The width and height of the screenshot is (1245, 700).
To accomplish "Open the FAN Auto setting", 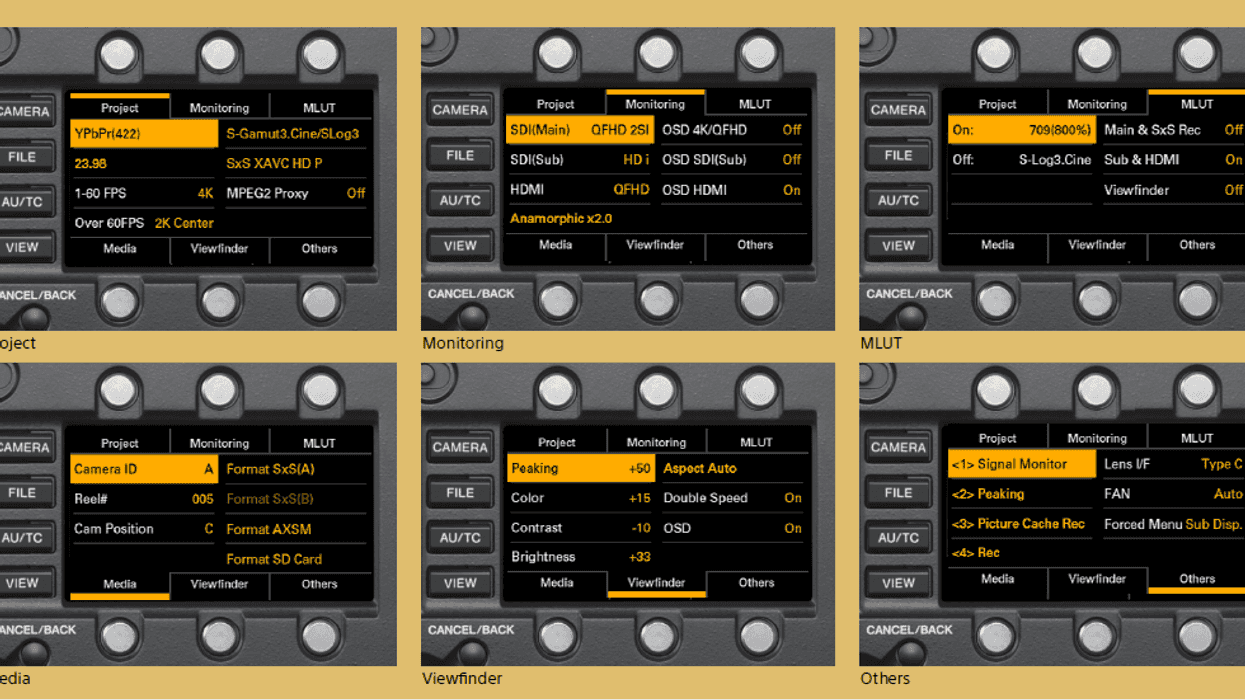I will click(1173, 494).
